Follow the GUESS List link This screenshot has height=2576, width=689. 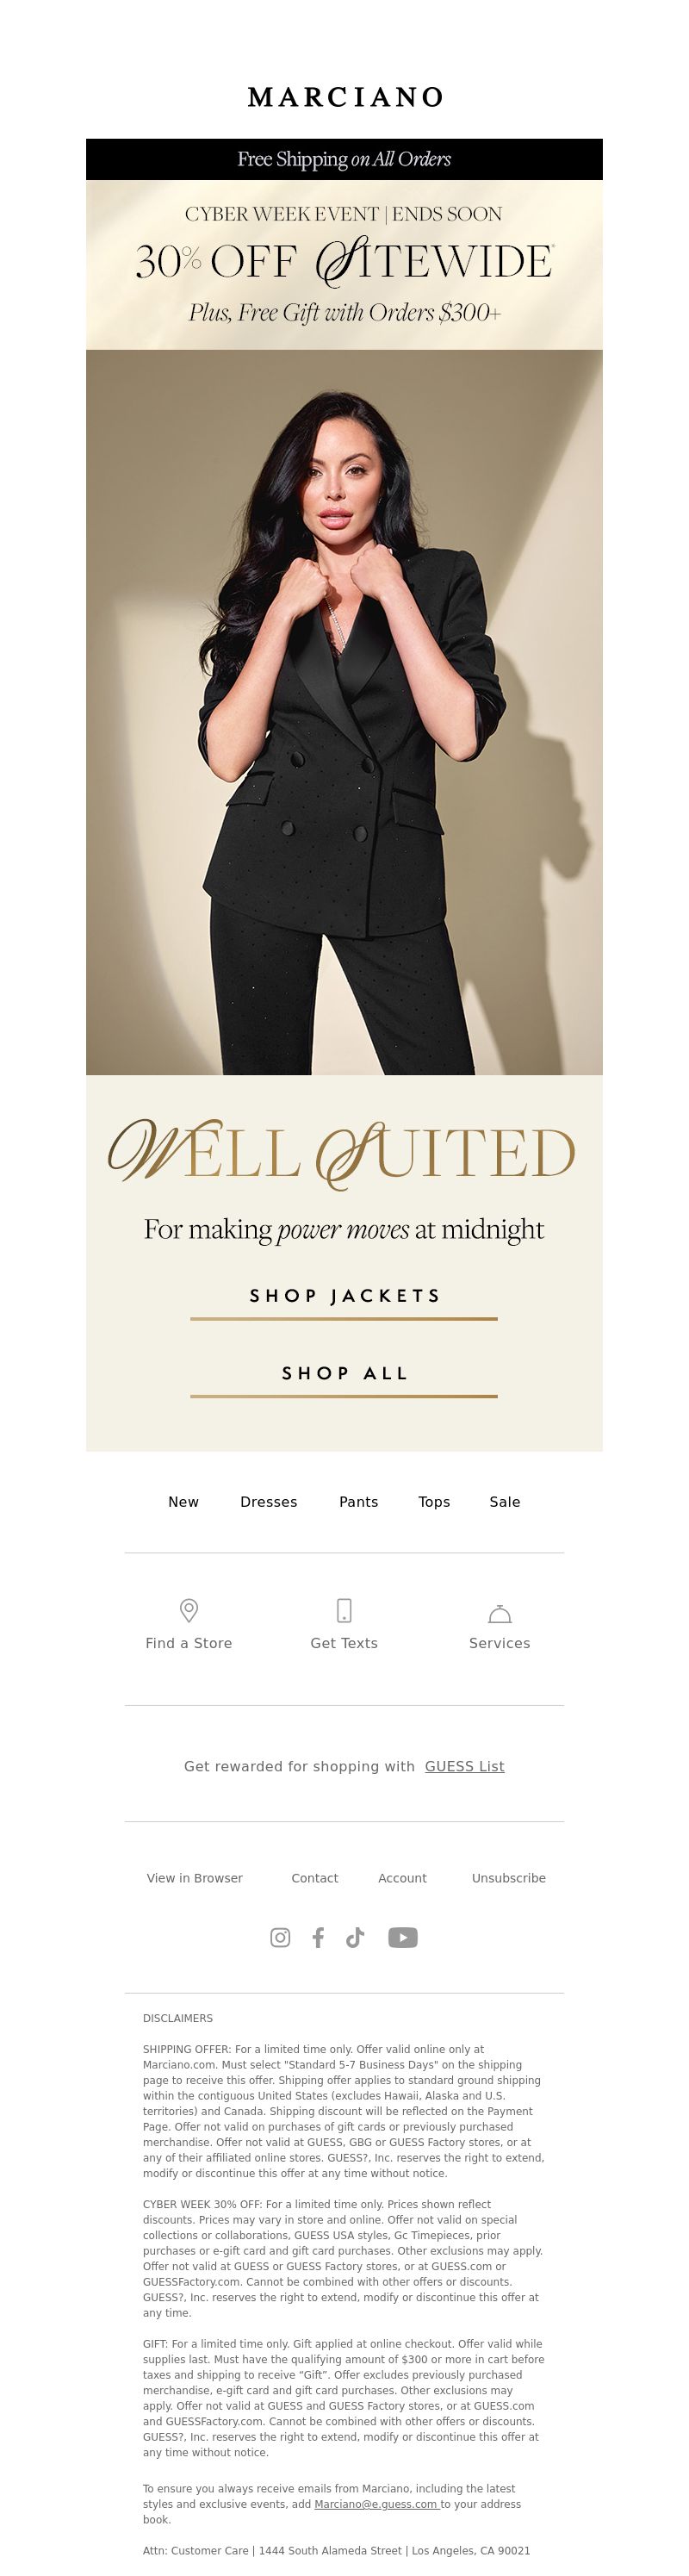464,1766
